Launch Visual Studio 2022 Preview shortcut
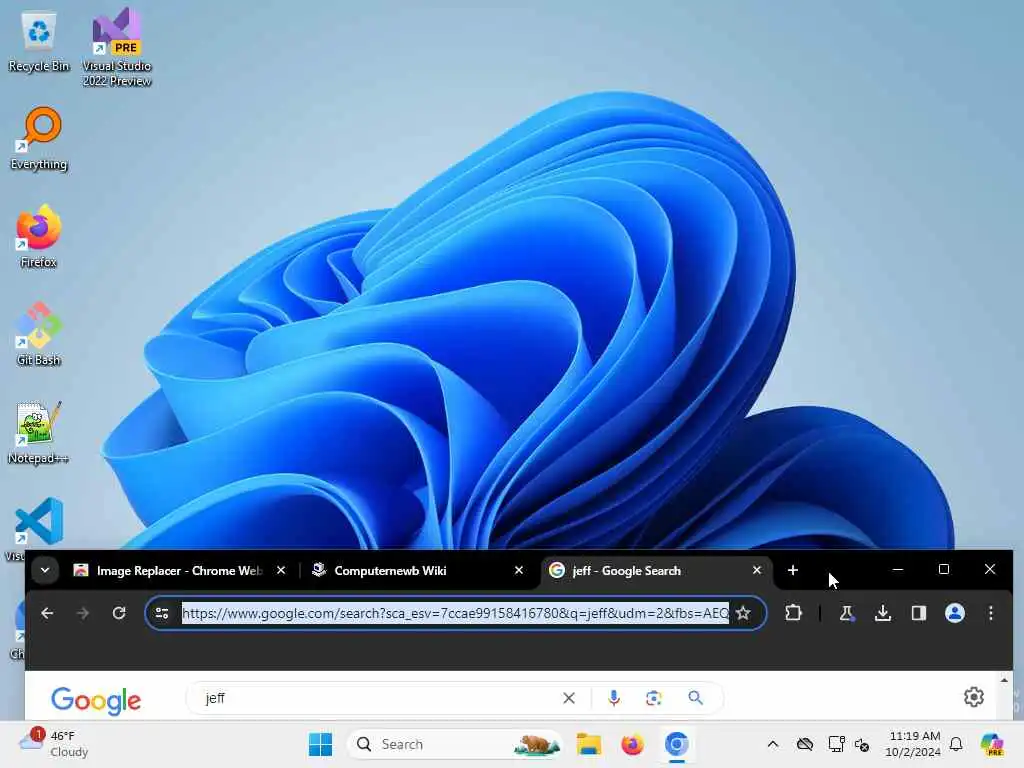Screen dimensions: 1024x768 [x=116, y=48]
